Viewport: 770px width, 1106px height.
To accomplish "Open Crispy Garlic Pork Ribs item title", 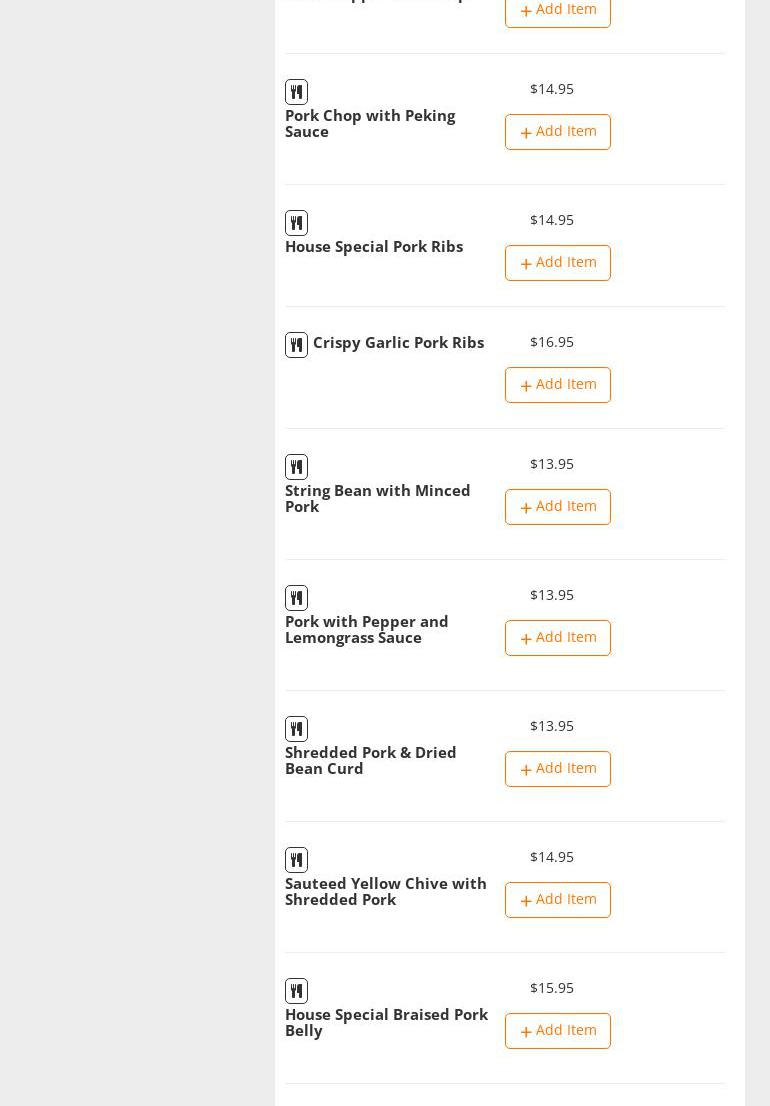I will (x=398, y=343).
